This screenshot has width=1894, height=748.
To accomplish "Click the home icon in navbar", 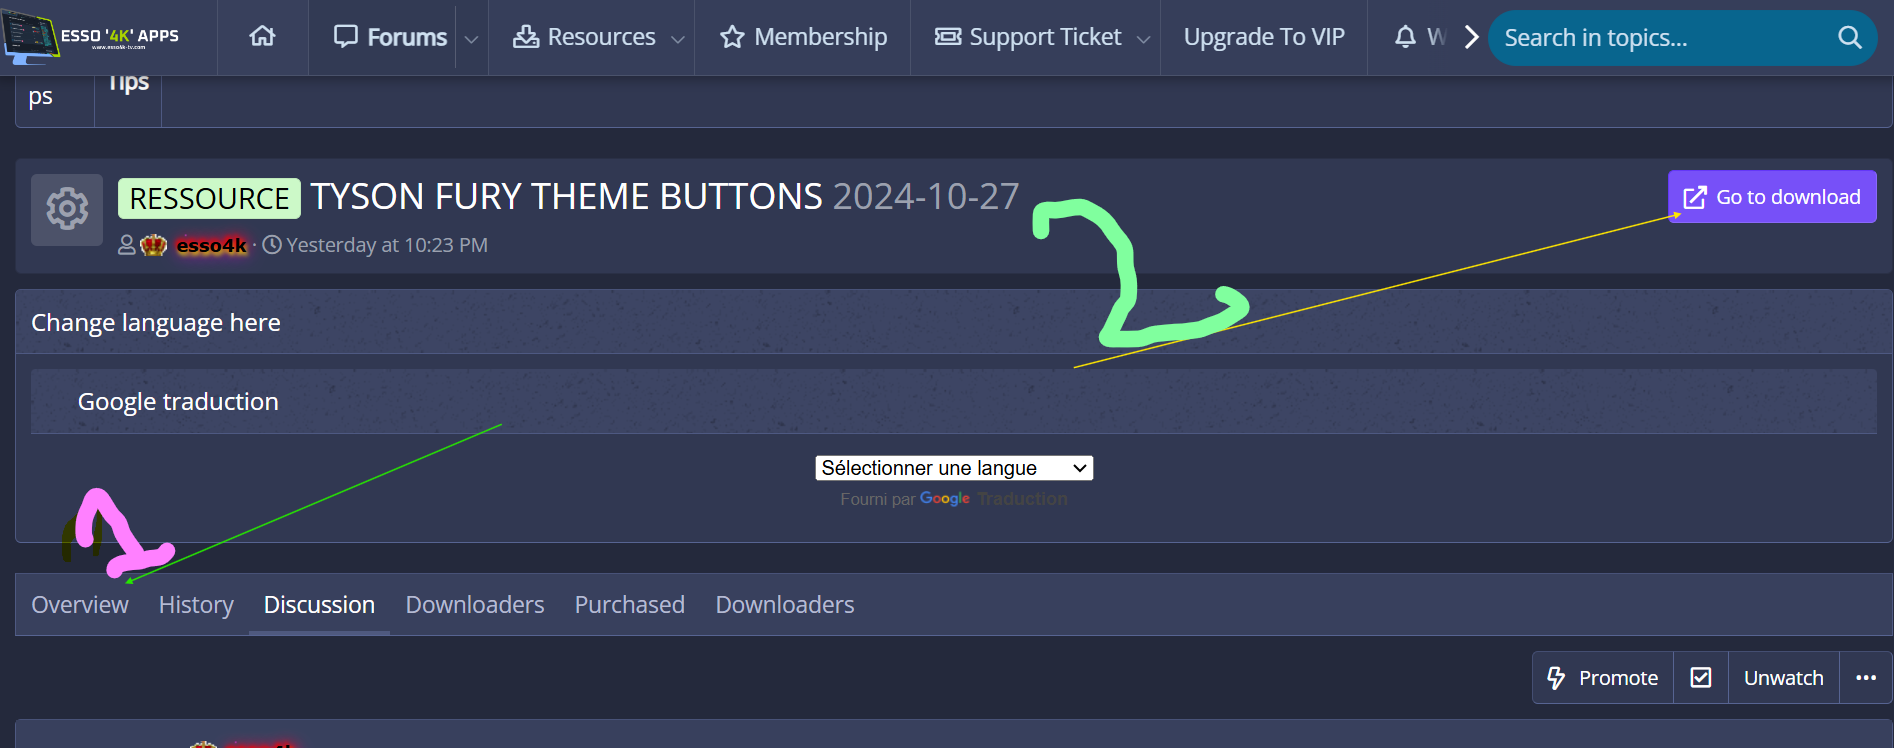I will [262, 37].
